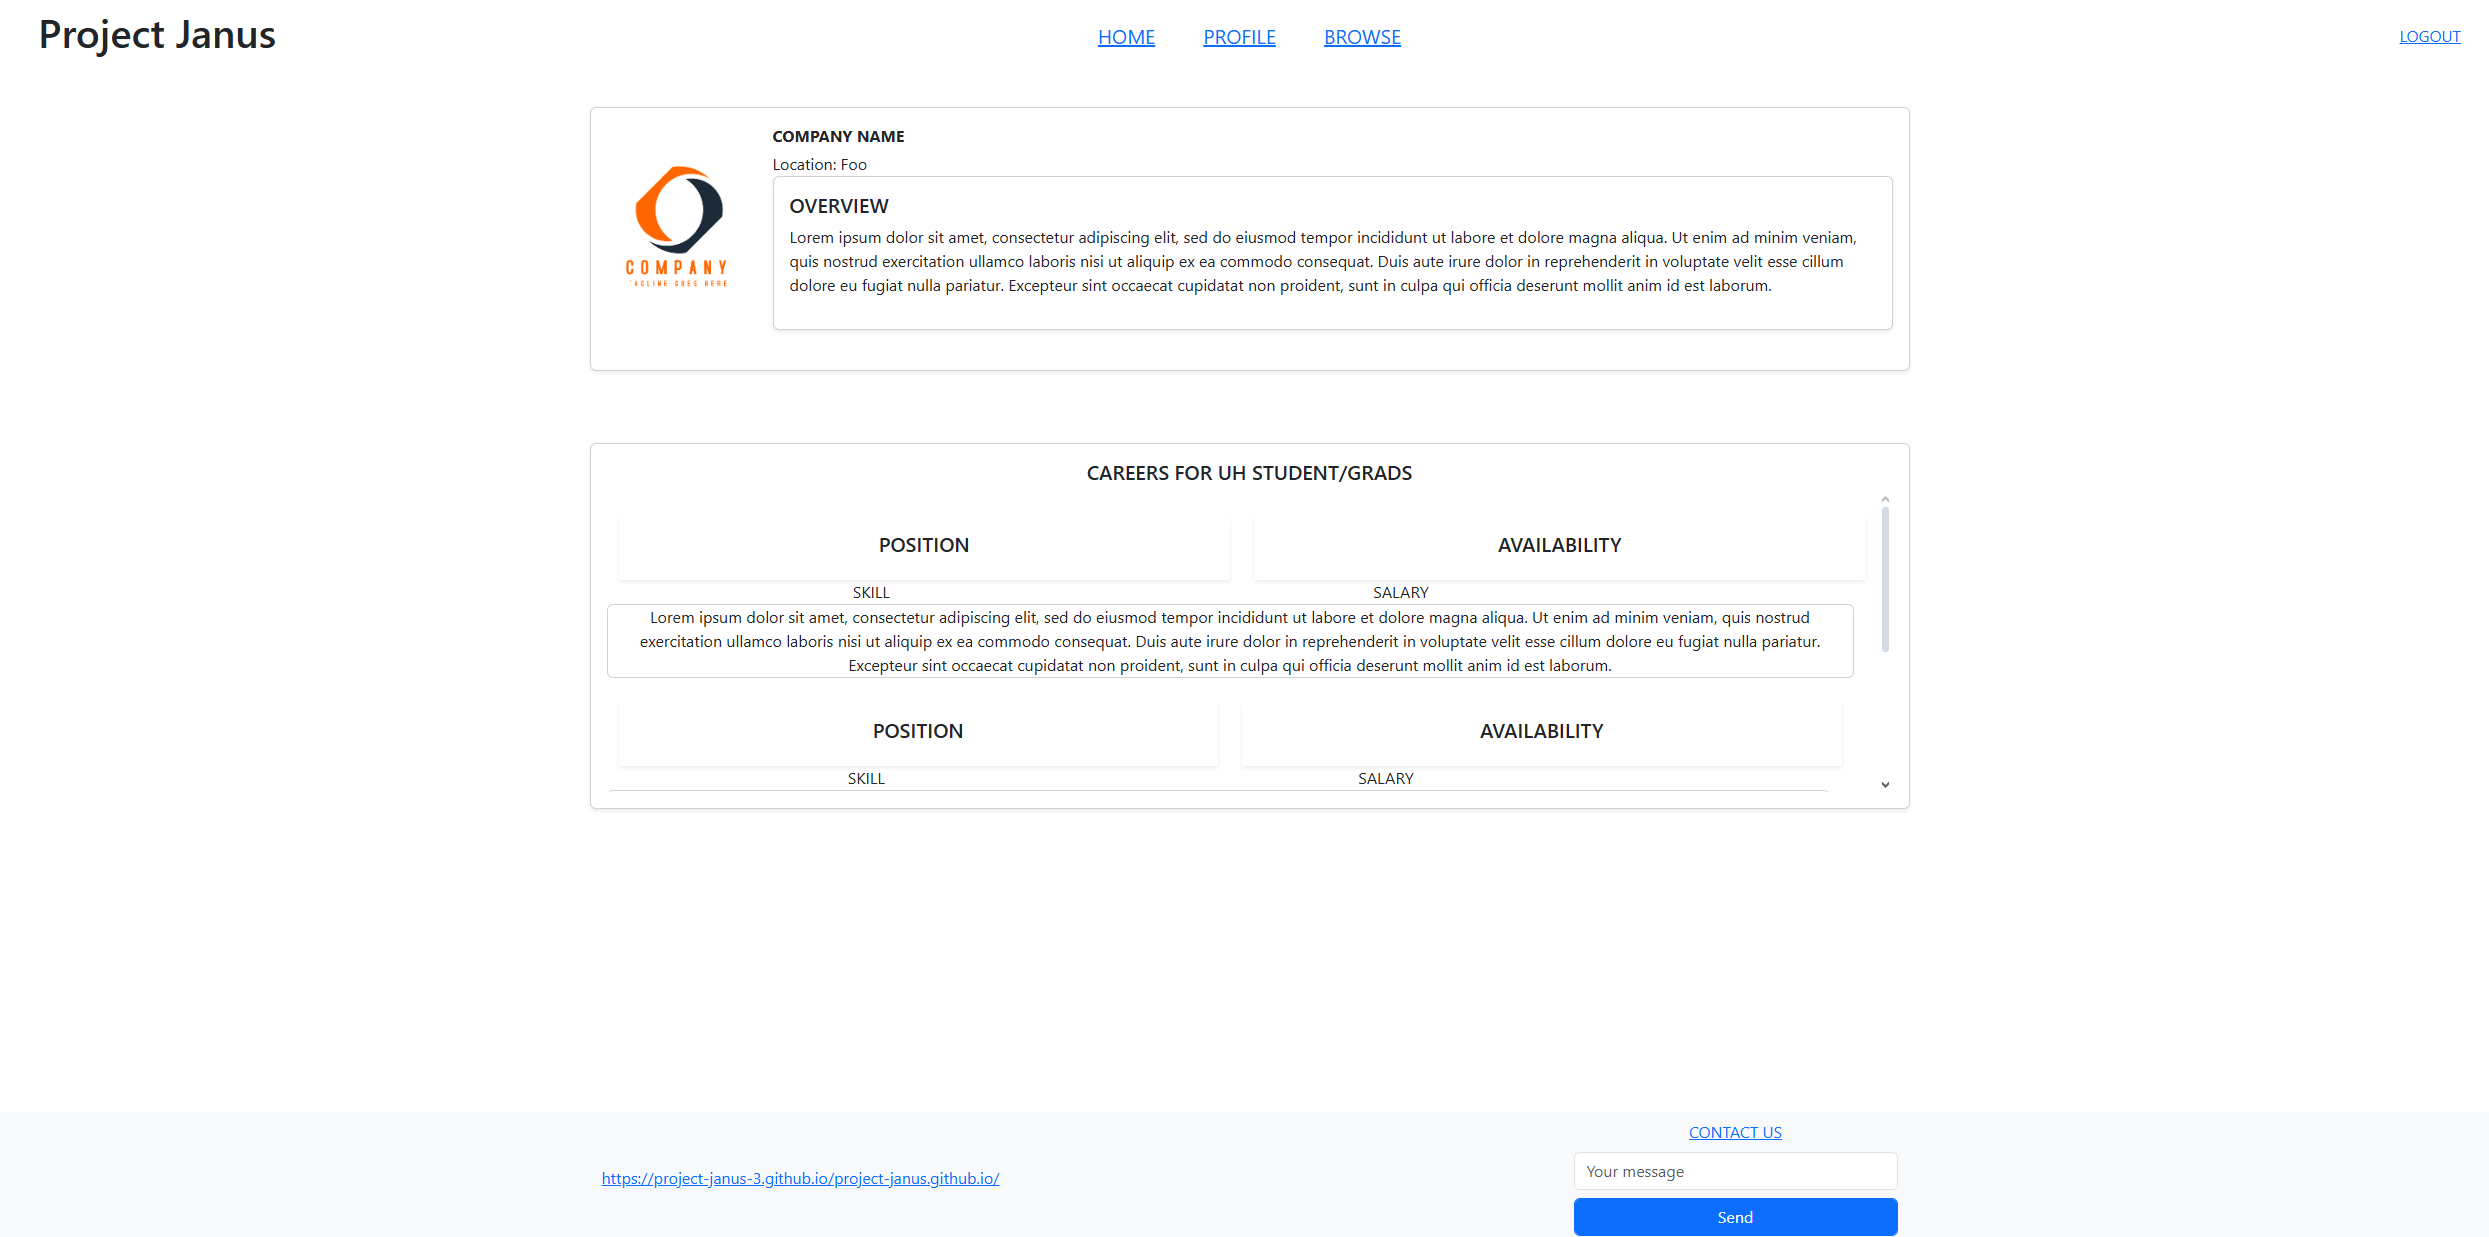Screen dimensions: 2489x1237
Task: Click the LOGOUT link
Action: point(2429,37)
